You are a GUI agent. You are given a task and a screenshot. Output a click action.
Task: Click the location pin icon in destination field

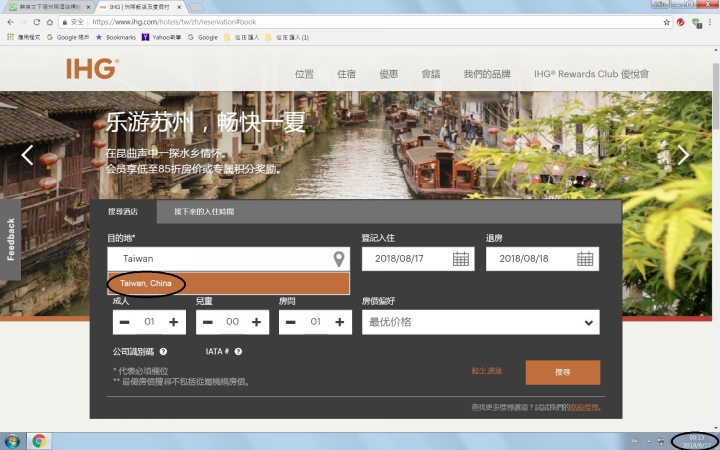point(339,259)
